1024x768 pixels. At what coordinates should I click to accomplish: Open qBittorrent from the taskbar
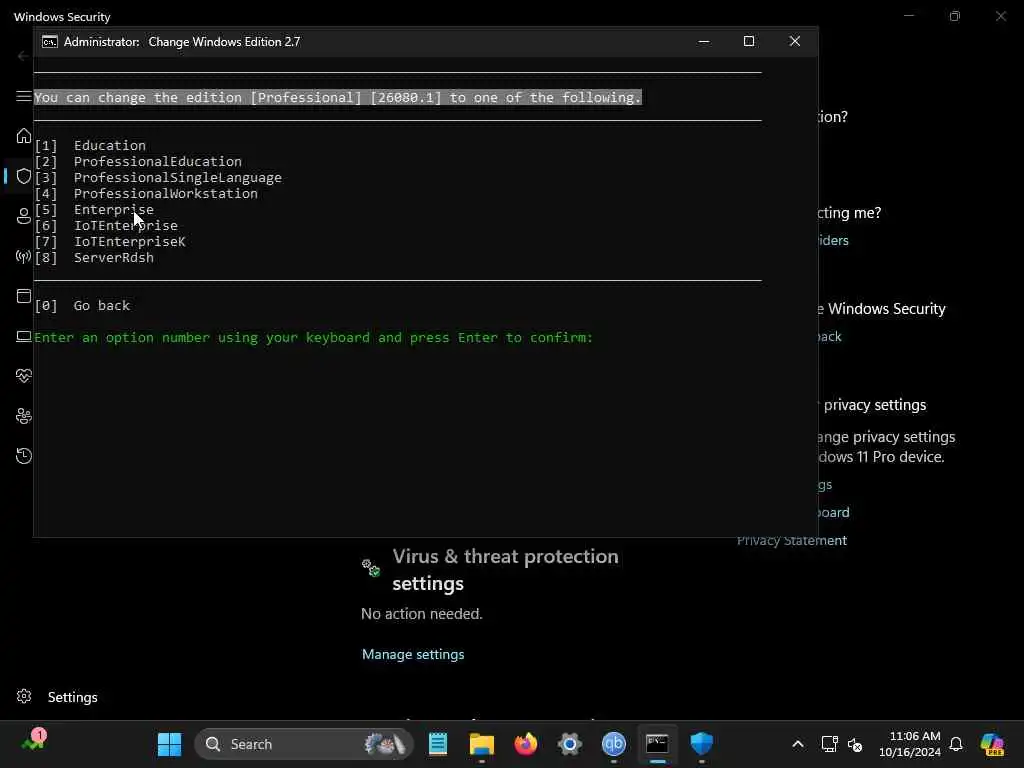tap(613, 744)
